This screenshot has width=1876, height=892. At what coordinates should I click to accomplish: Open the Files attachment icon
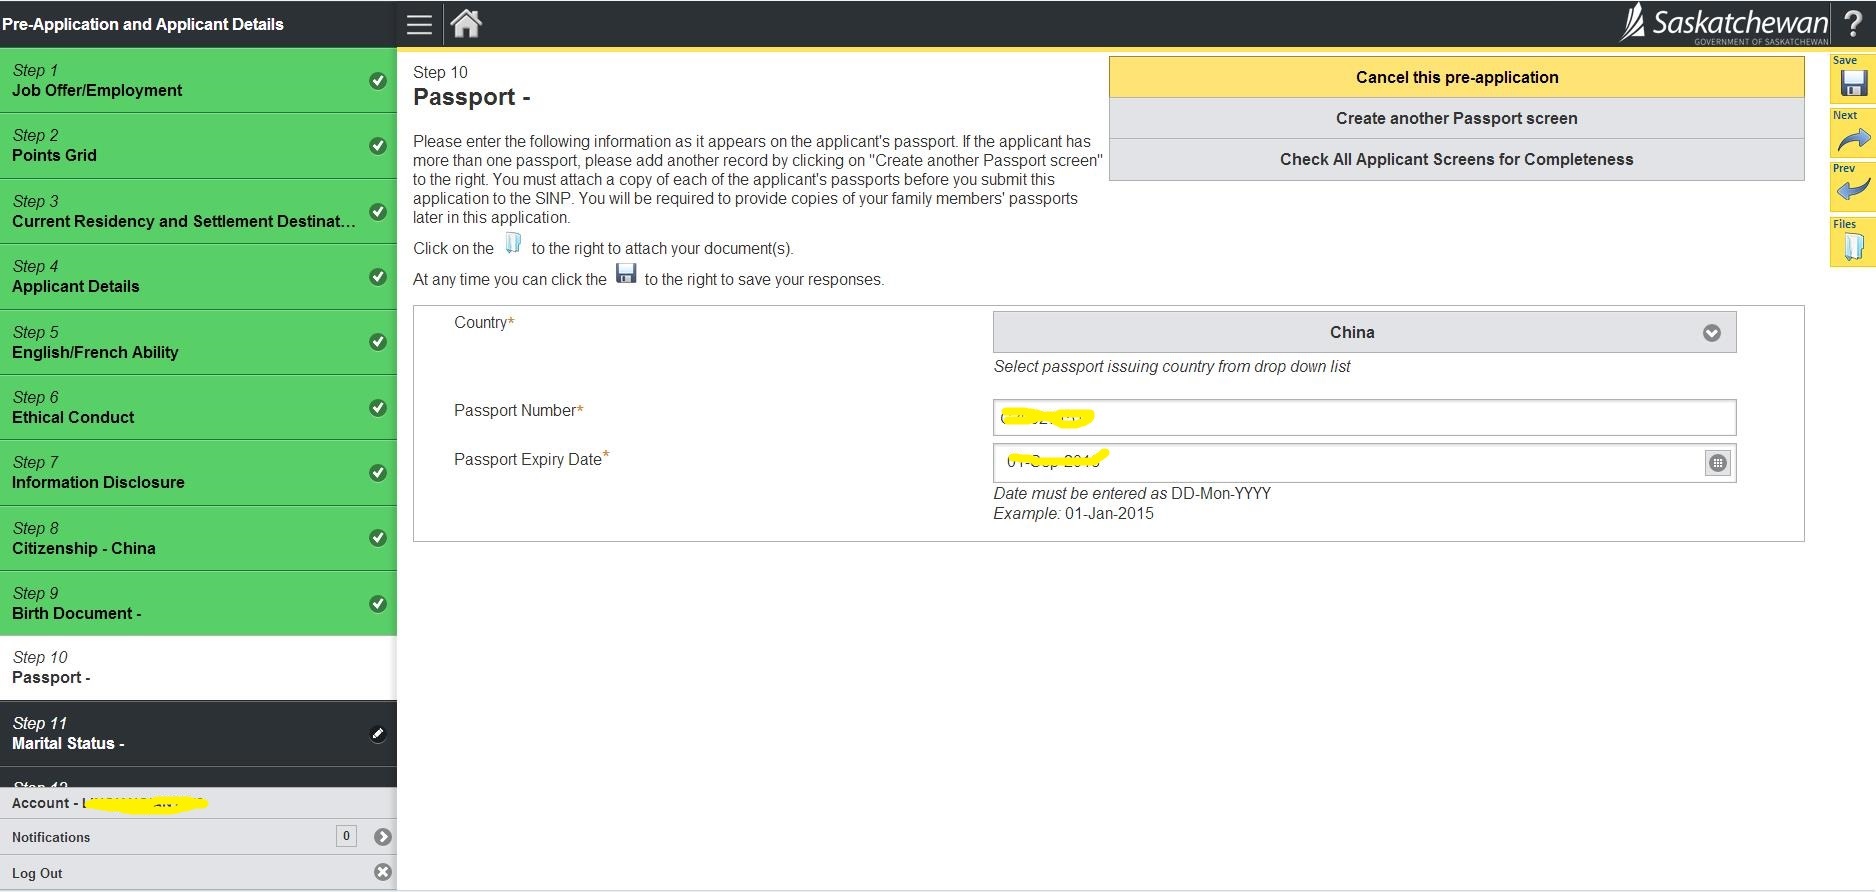coord(1853,246)
